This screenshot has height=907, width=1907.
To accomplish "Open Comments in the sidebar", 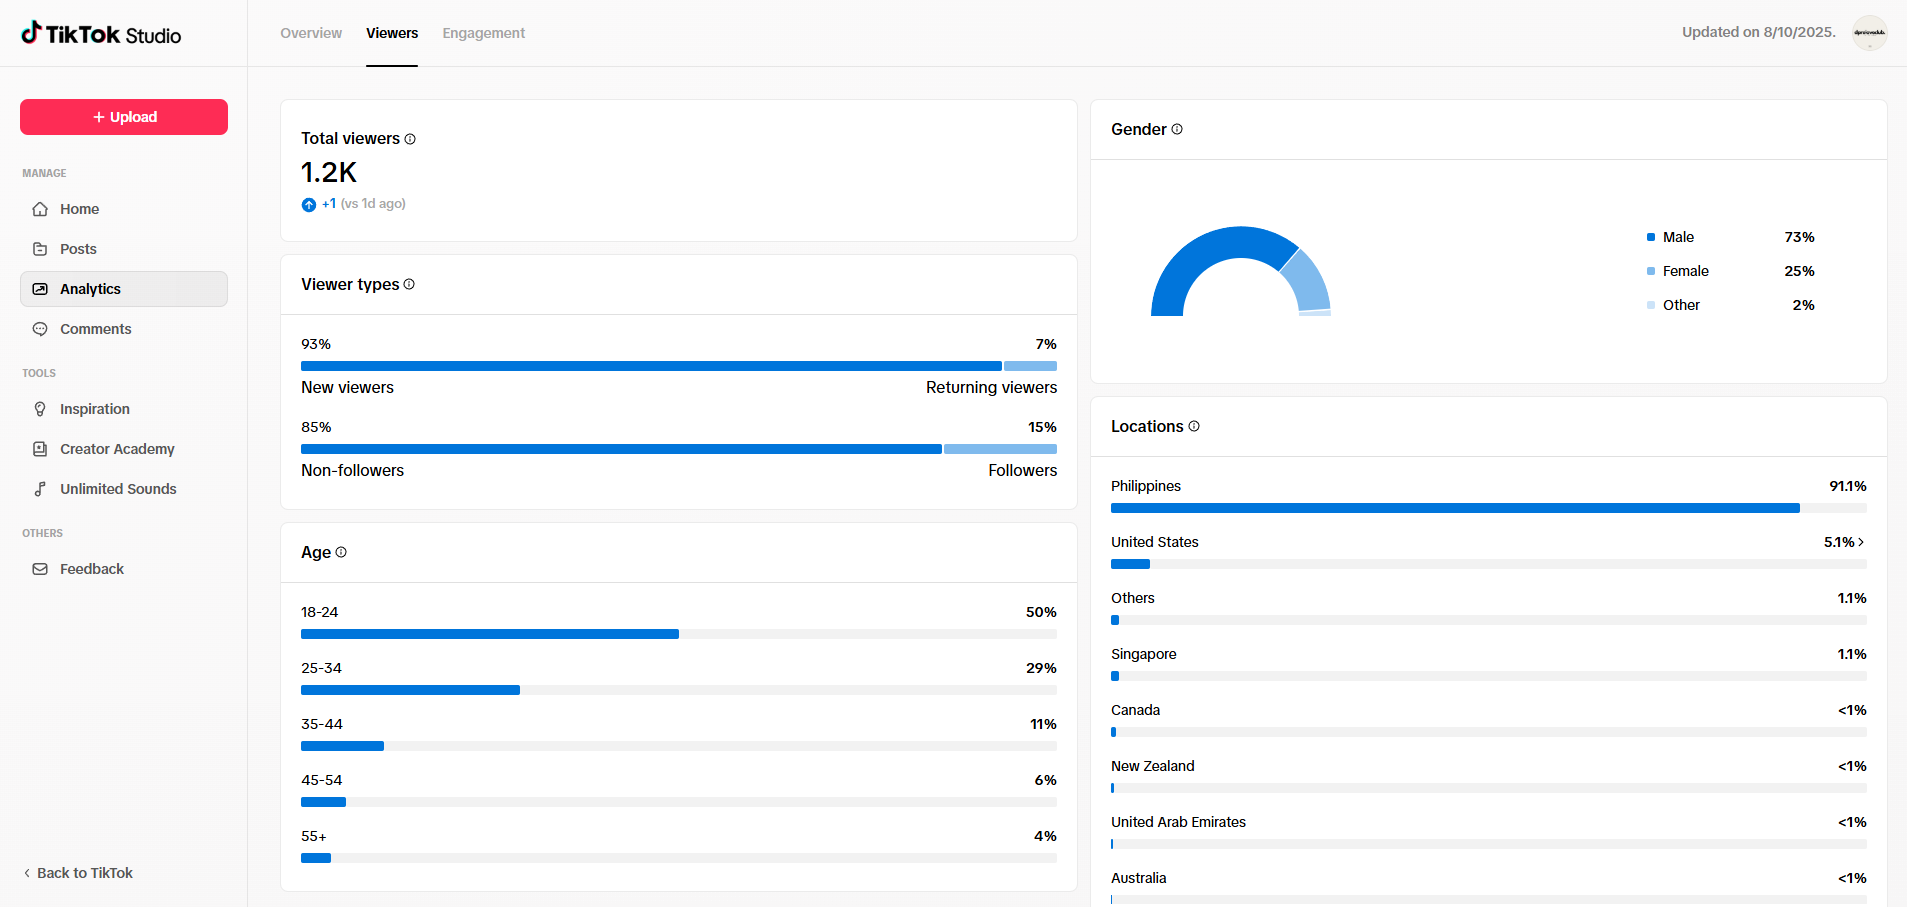I will pyautogui.click(x=95, y=329).
